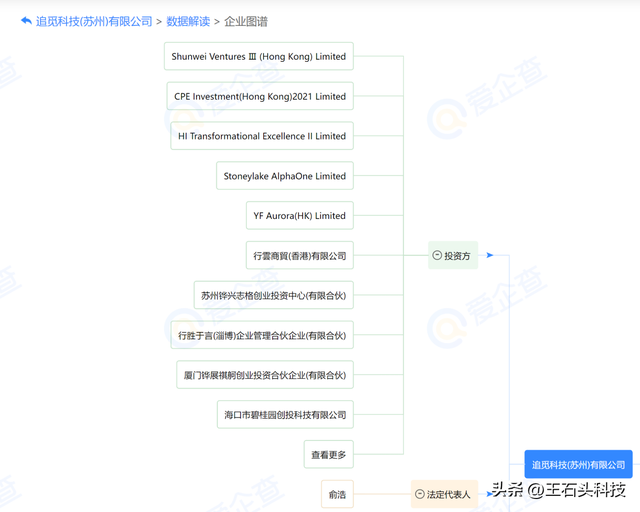Collapse the 投资方 category node

pos(437,255)
